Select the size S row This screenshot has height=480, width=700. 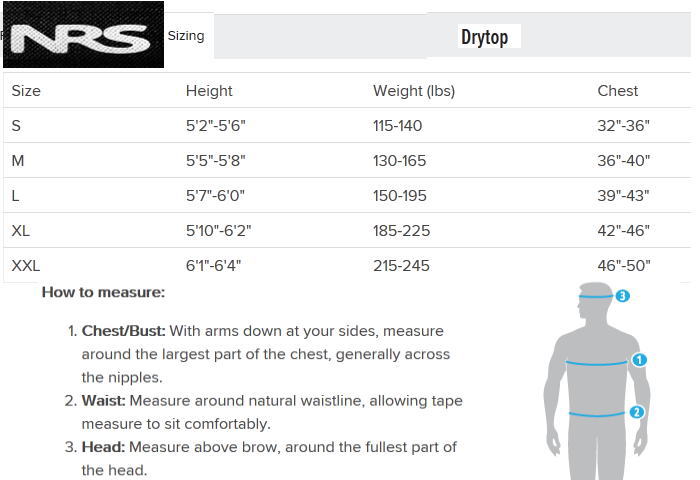pos(347,125)
